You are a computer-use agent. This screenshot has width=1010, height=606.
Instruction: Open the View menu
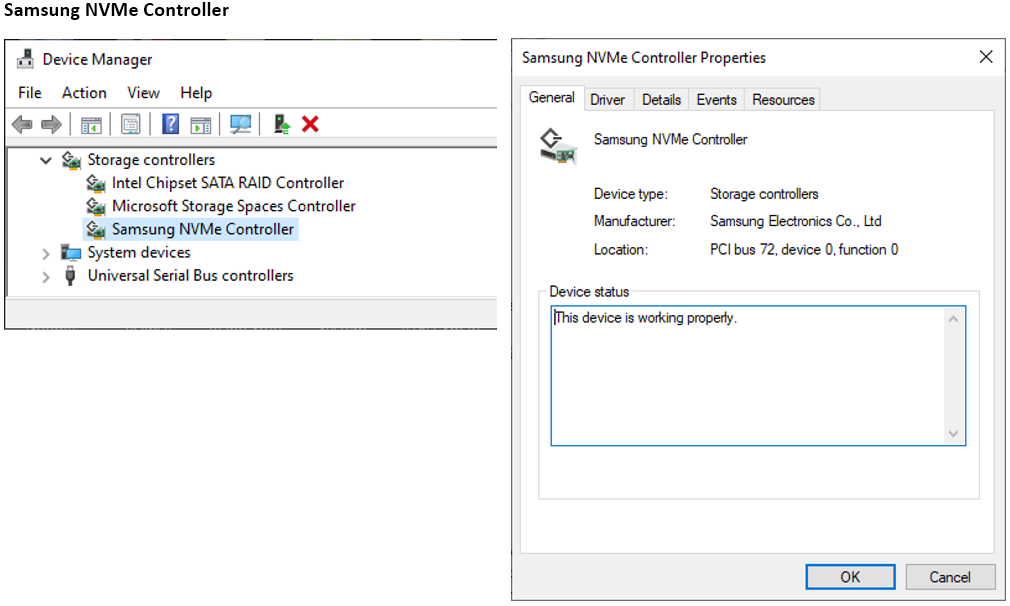pyautogui.click(x=143, y=93)
